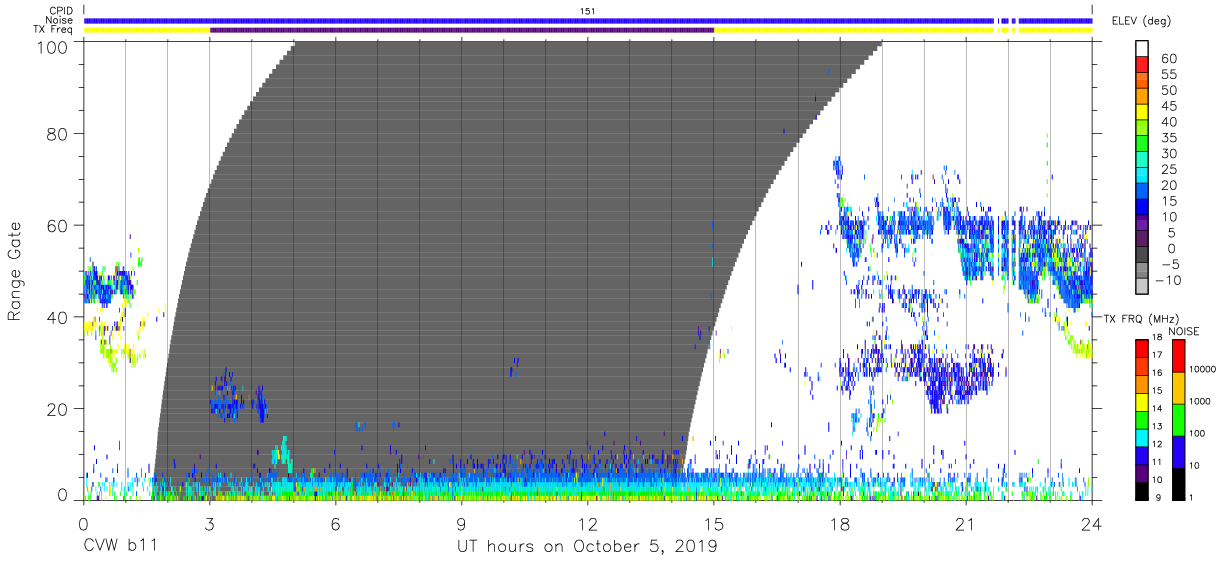Select the blue Noise bar at top
Screen dimensions: 1228x567
pos(588,20)
